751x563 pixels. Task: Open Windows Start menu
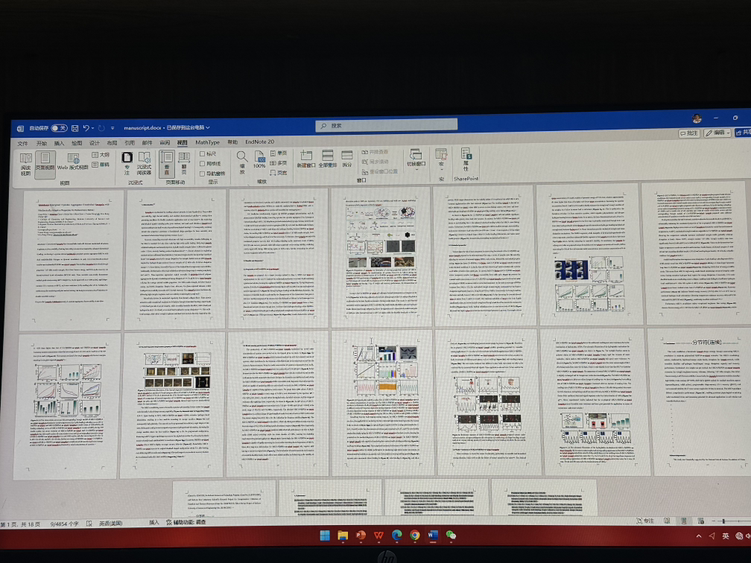point(325,535)
